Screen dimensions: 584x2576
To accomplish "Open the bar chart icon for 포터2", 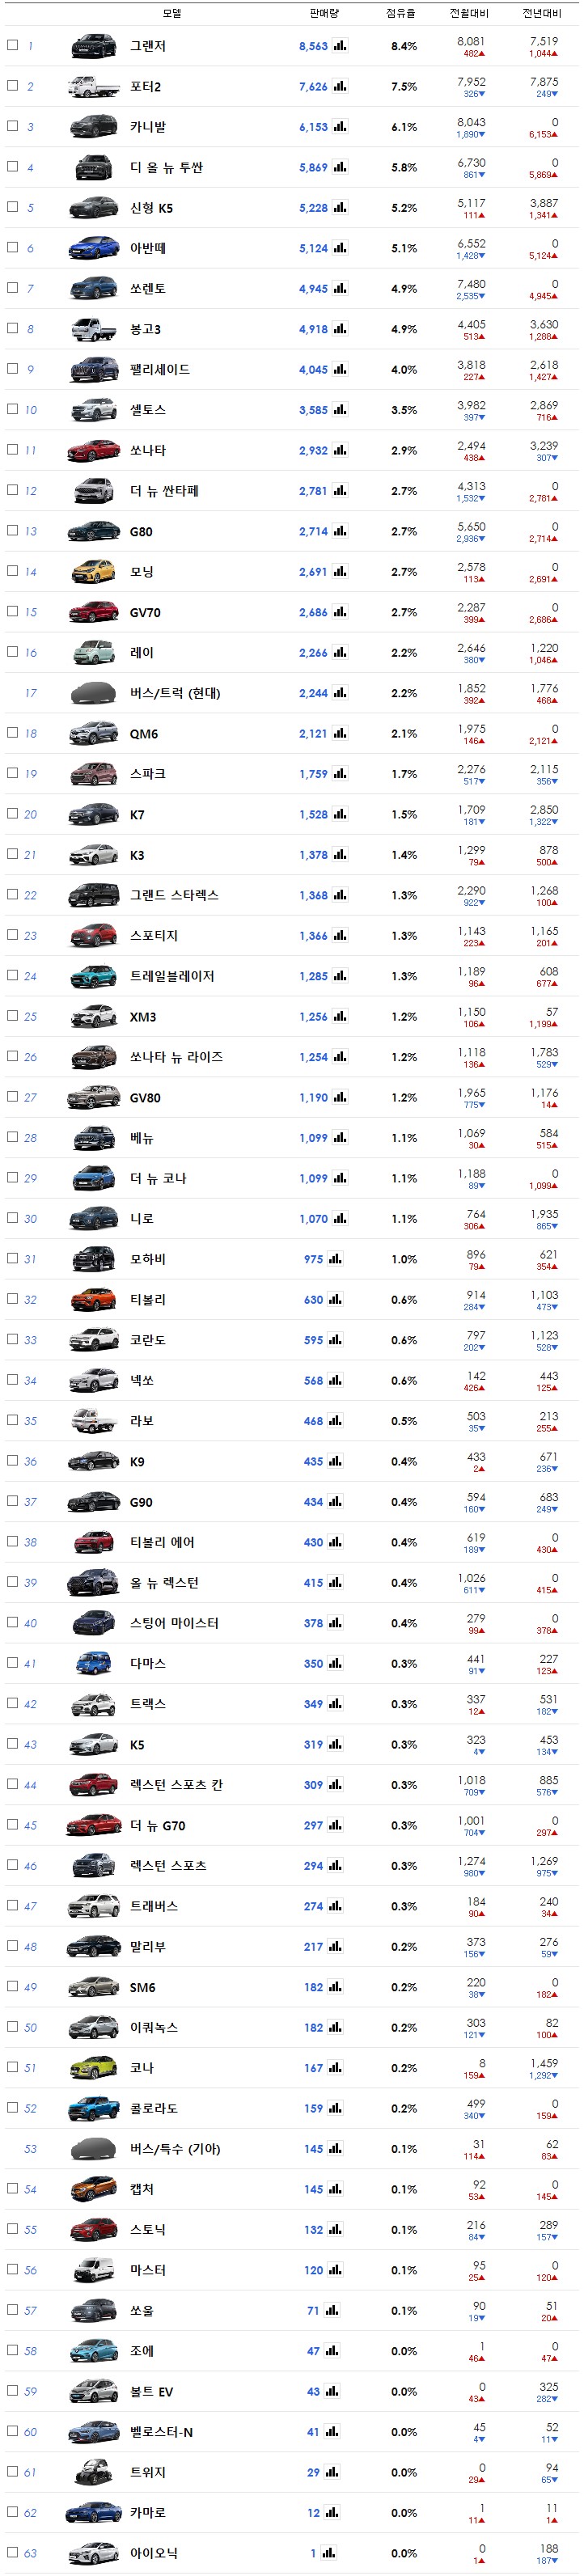I will (340, 87).
